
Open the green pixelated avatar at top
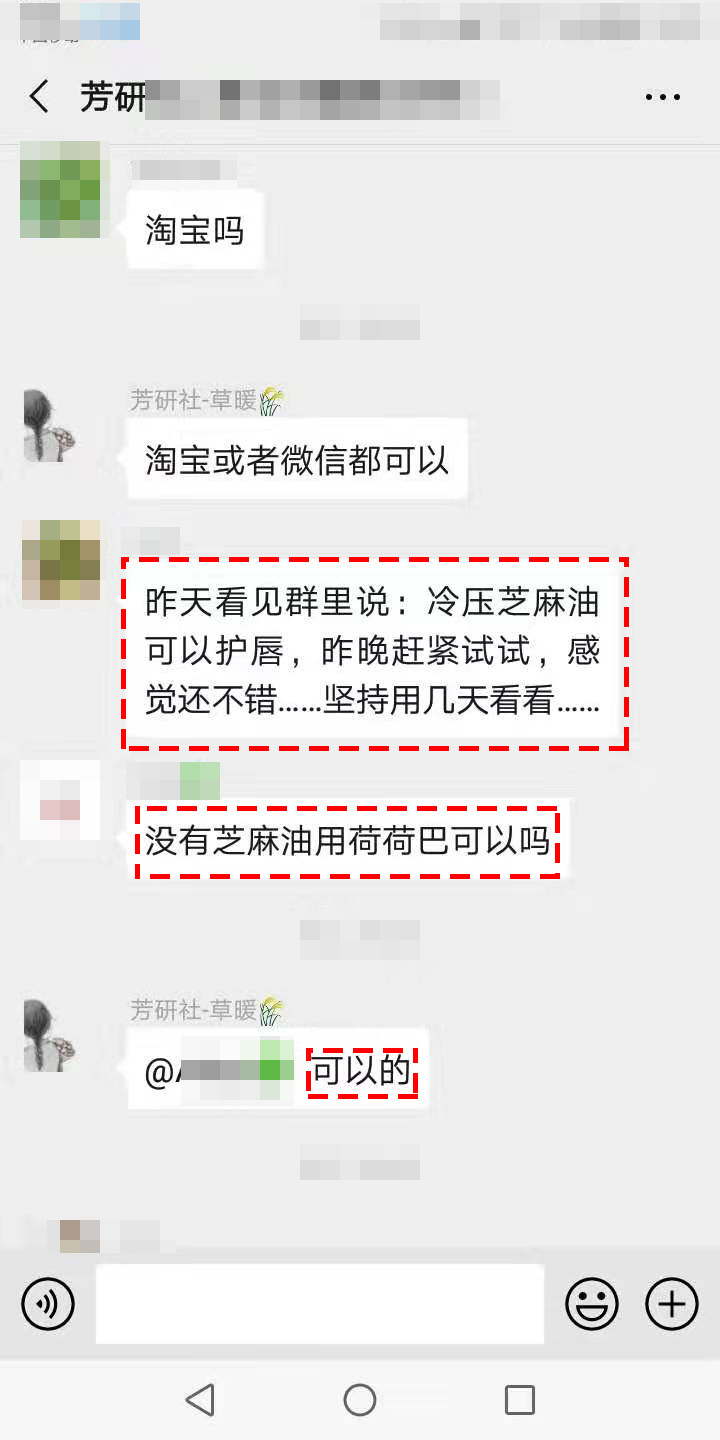point(60,190)
